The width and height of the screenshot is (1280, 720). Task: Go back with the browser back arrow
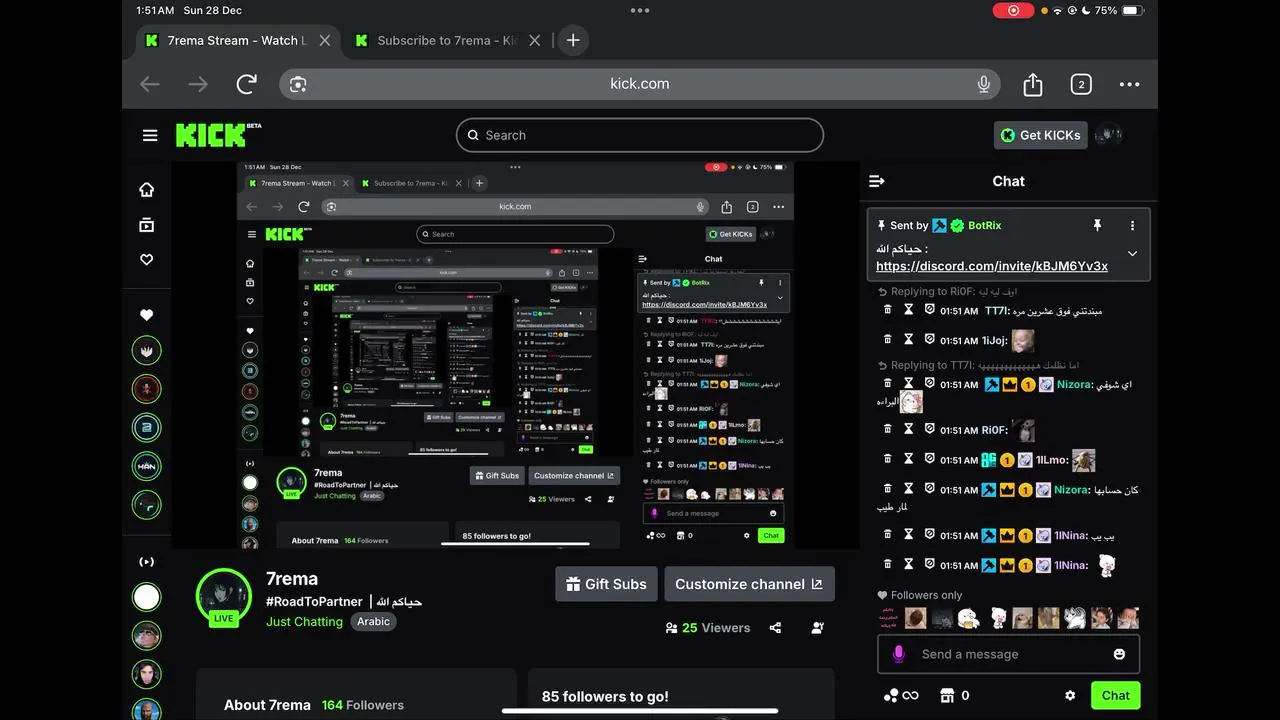point(150,85)
